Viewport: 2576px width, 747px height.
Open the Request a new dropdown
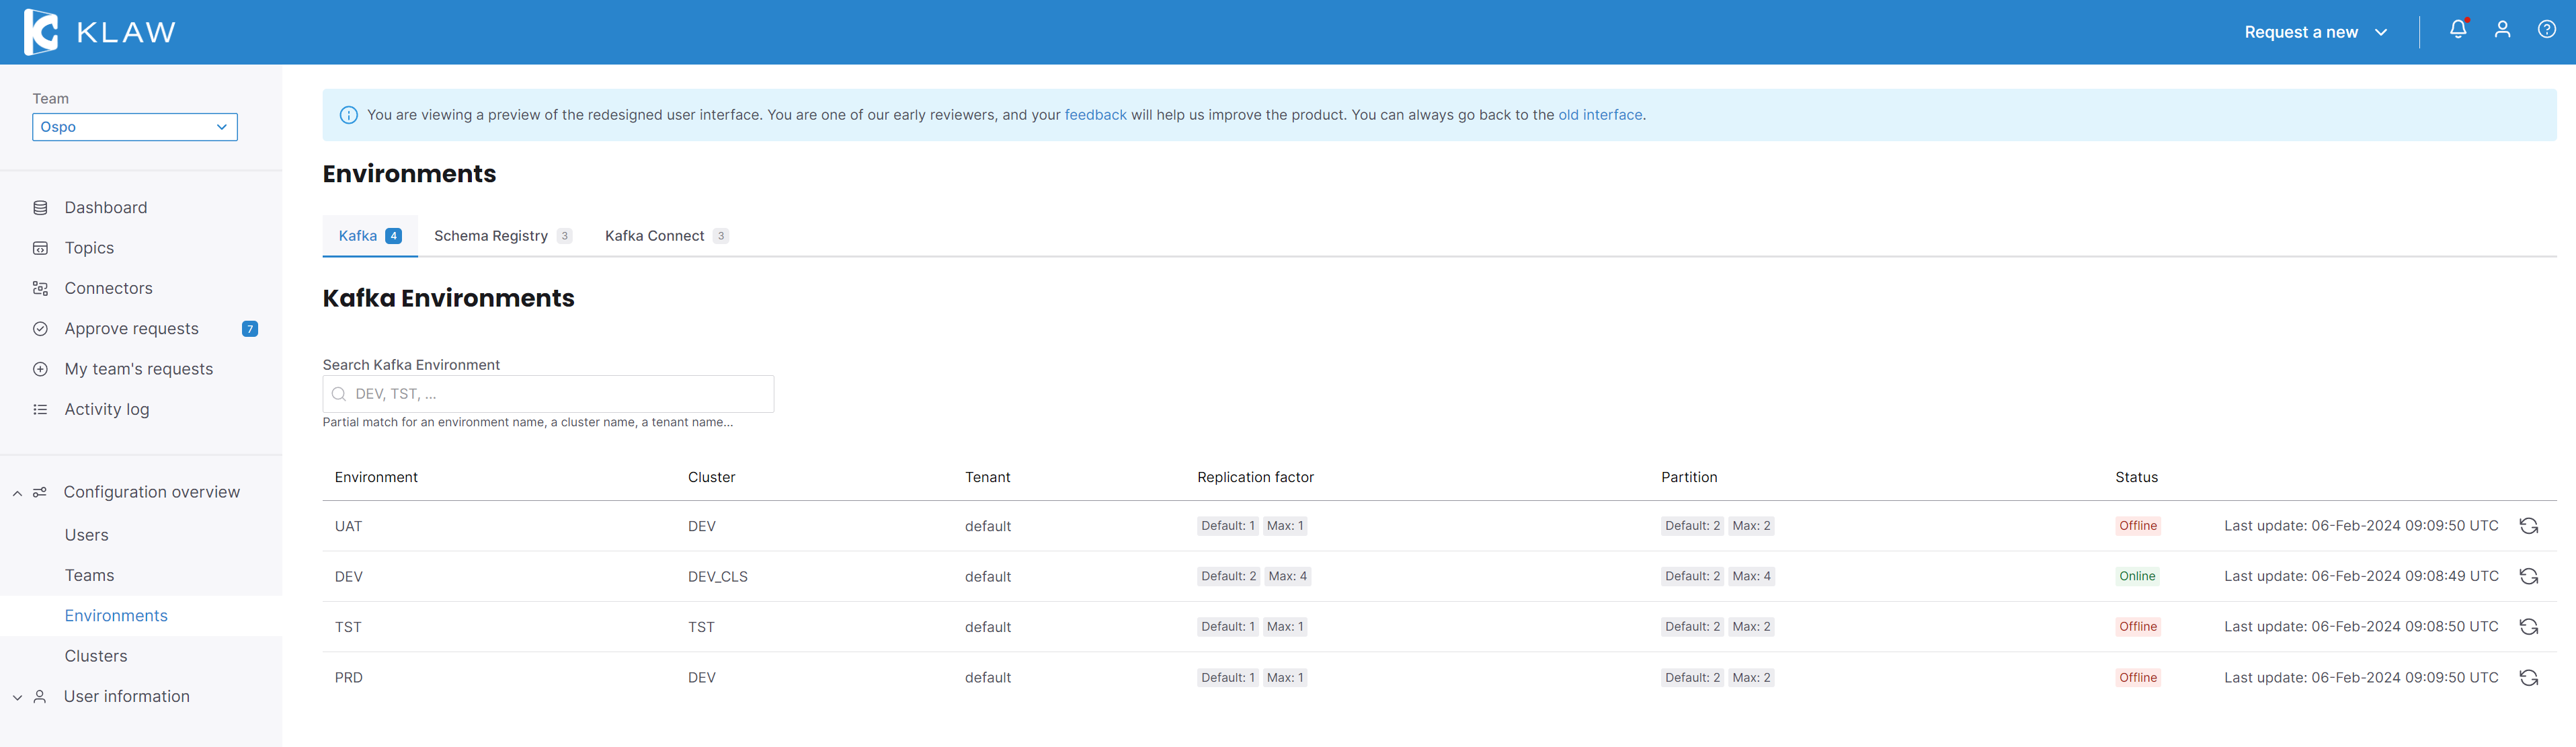pos(2315,32)
